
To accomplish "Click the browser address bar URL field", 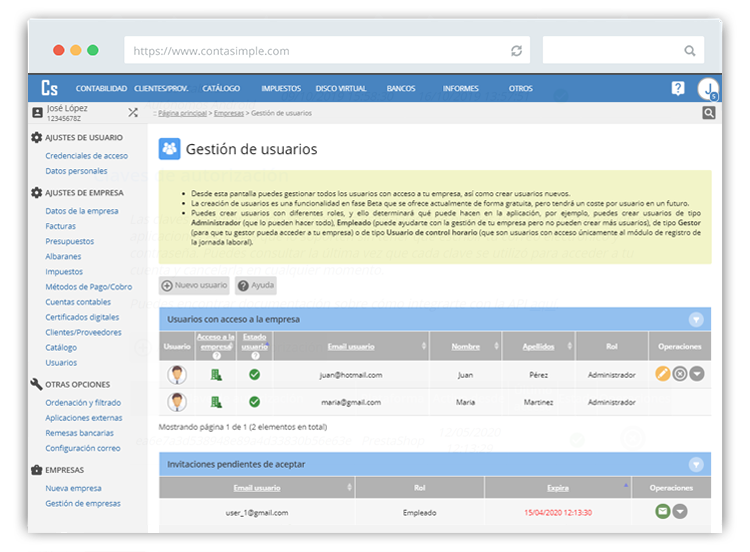I will tap(327, 51).
